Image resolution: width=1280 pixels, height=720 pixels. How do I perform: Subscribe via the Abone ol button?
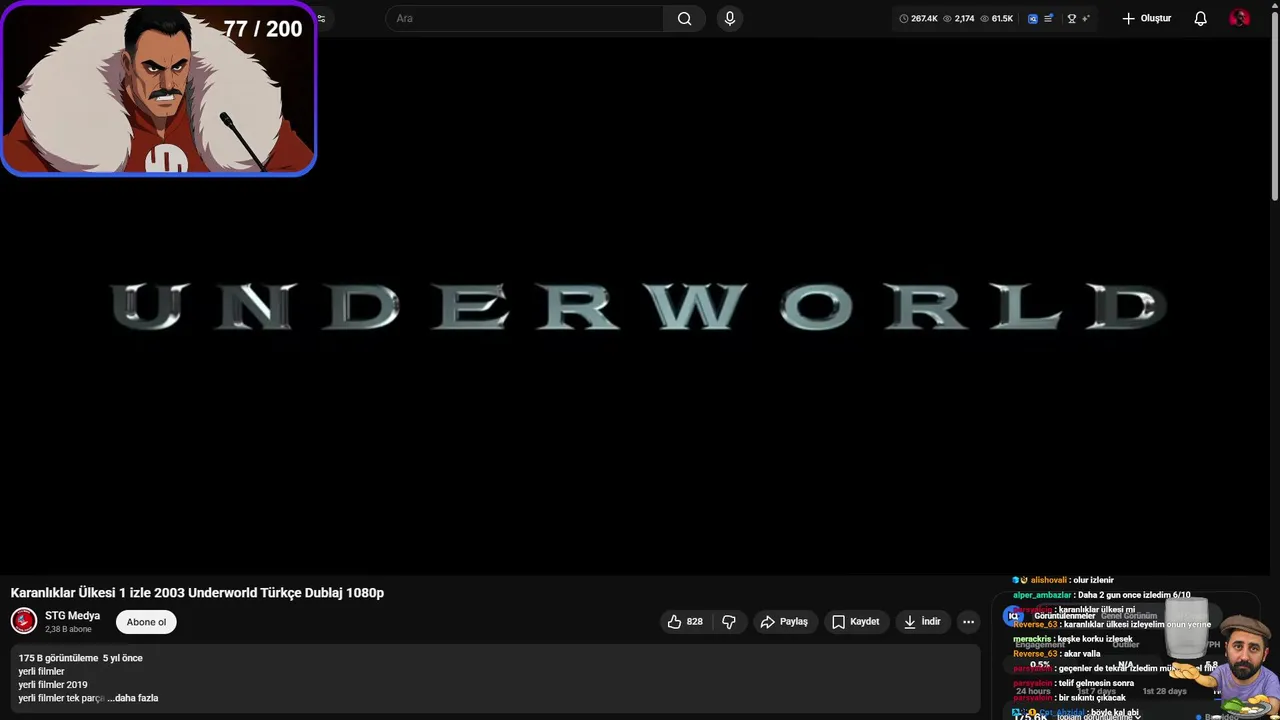pos(146,622)
